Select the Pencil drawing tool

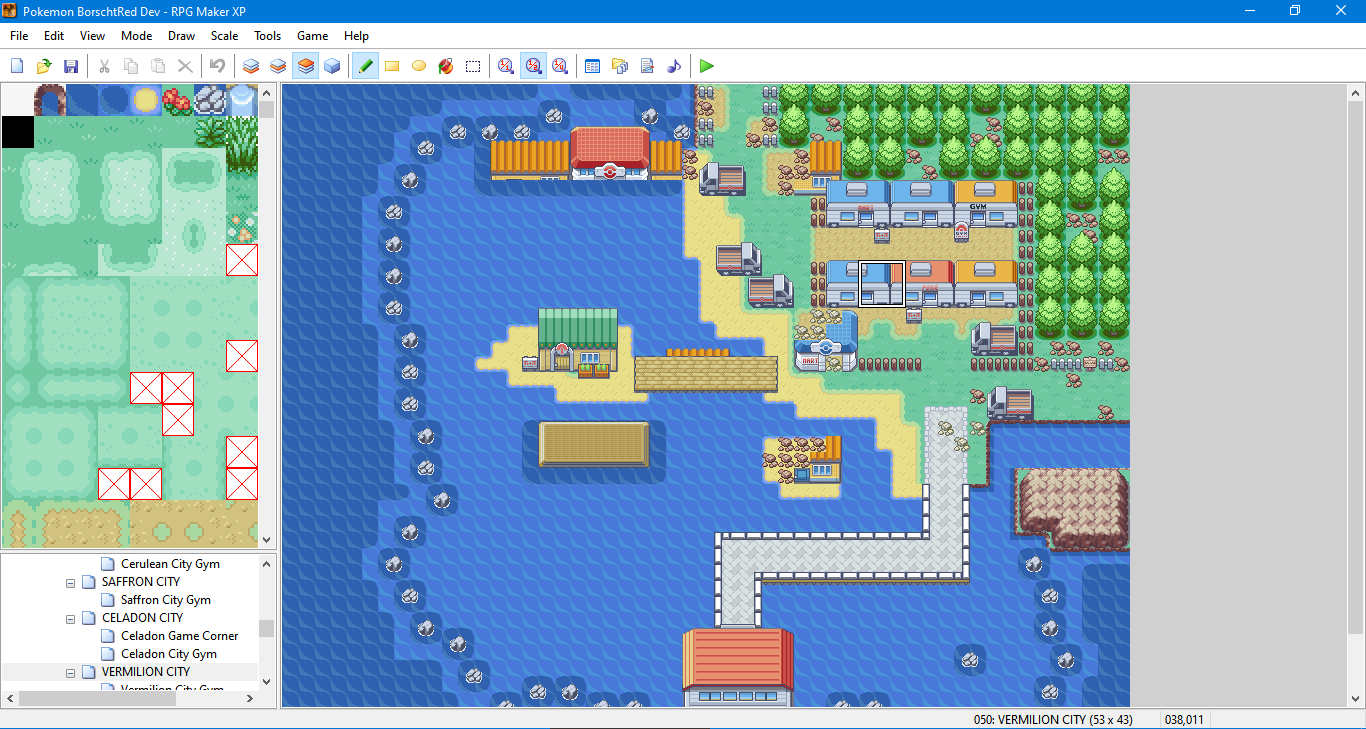click(365, 66)
